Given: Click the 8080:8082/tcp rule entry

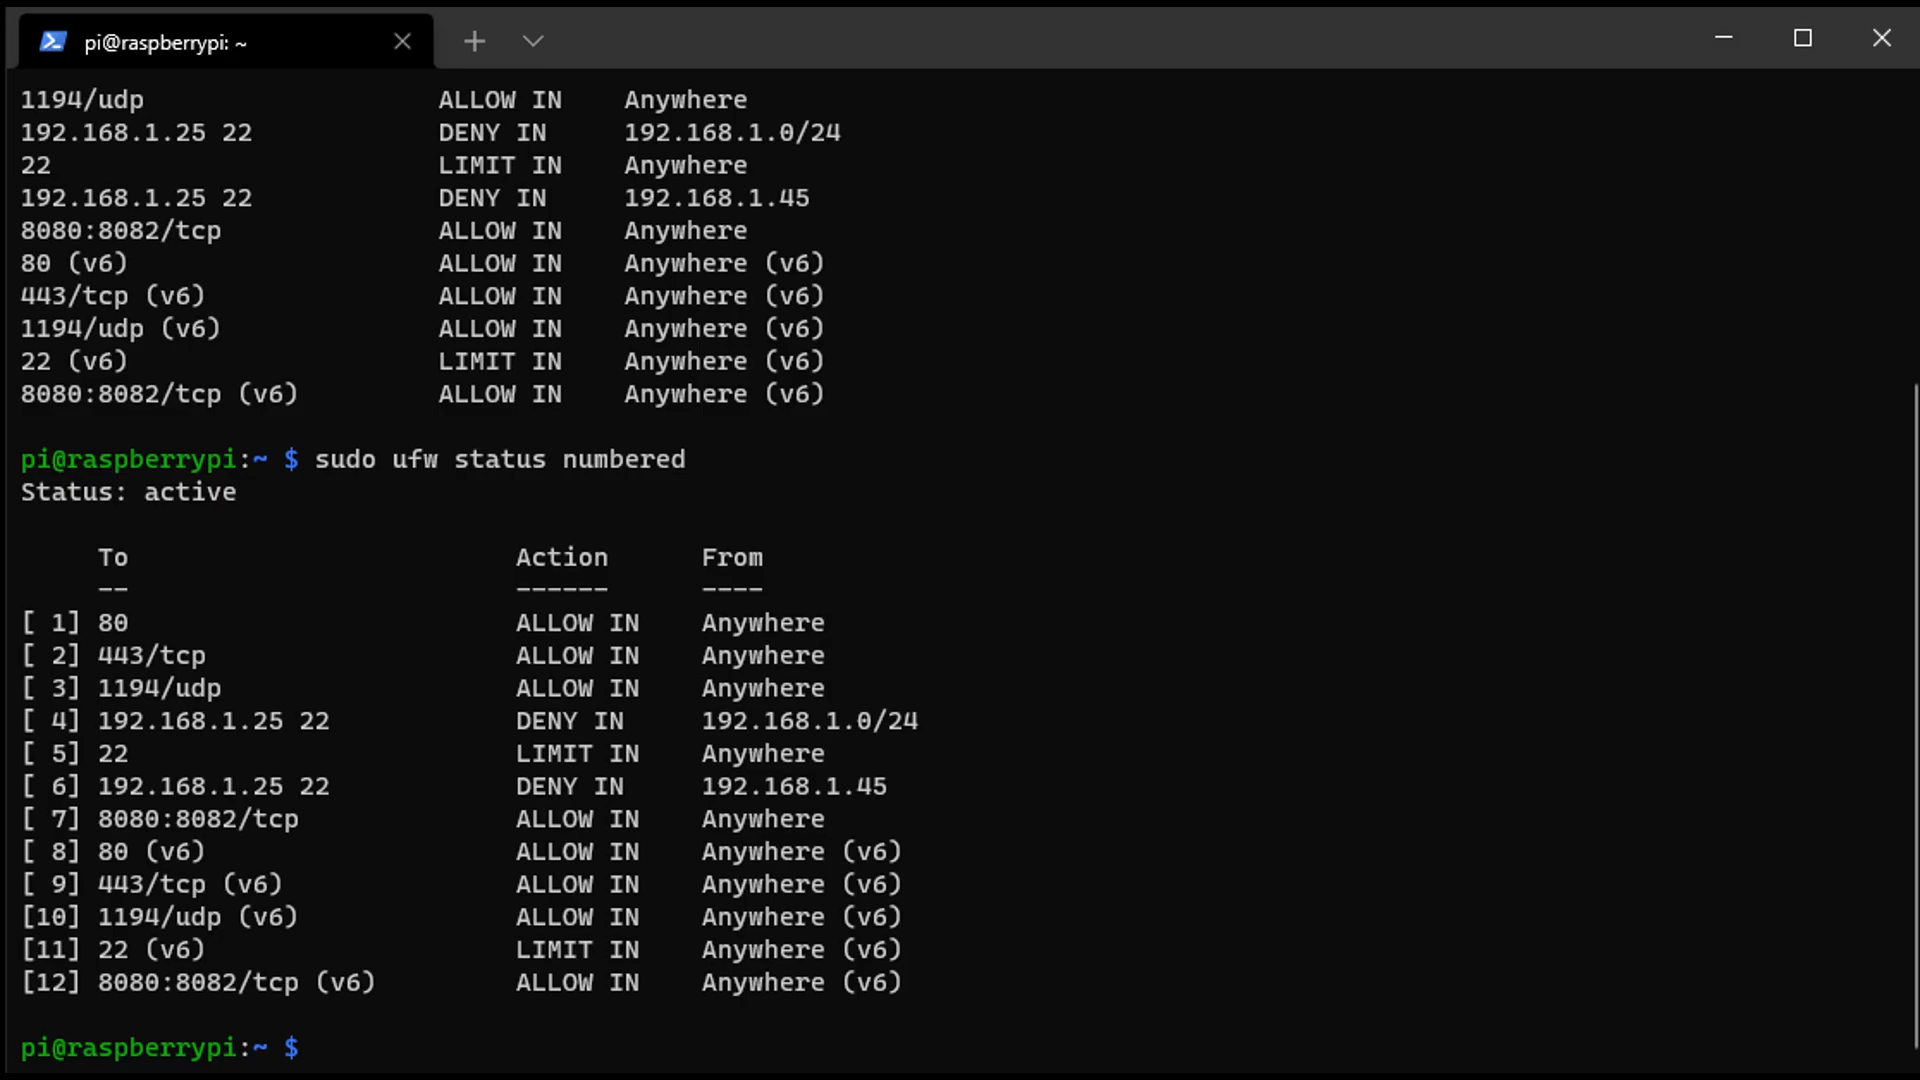Looking at the screenshot, I should click(197, 818).
